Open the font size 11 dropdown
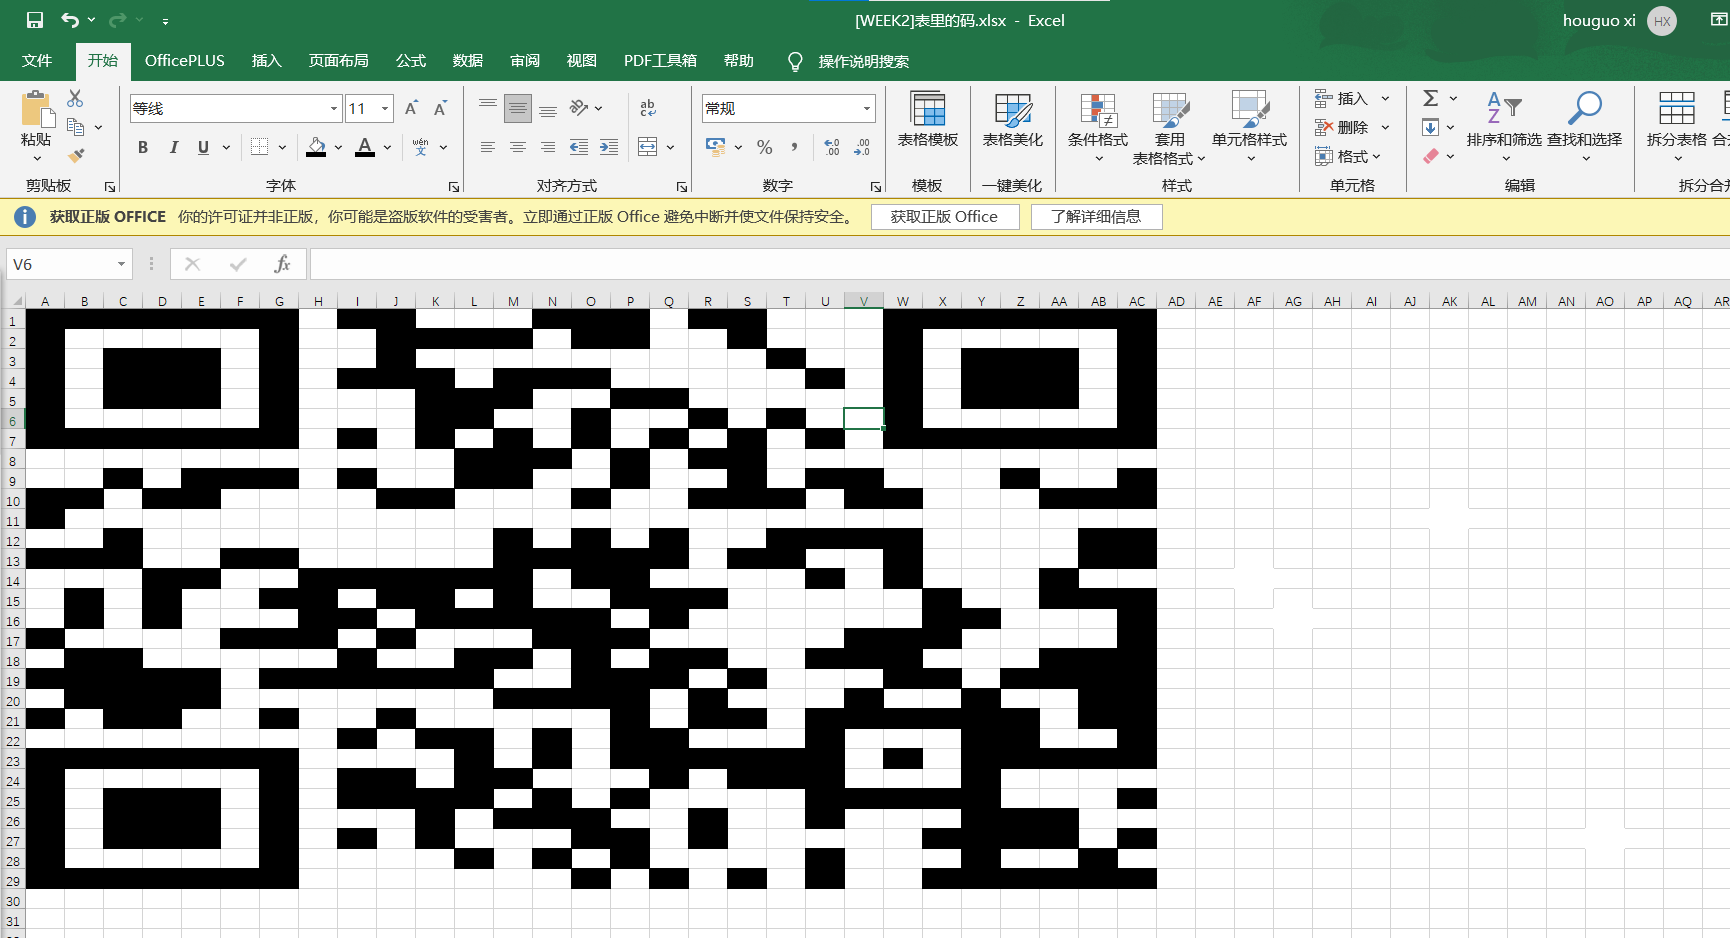Viewport: 1730px width, 938px height. tap(385, 108)
